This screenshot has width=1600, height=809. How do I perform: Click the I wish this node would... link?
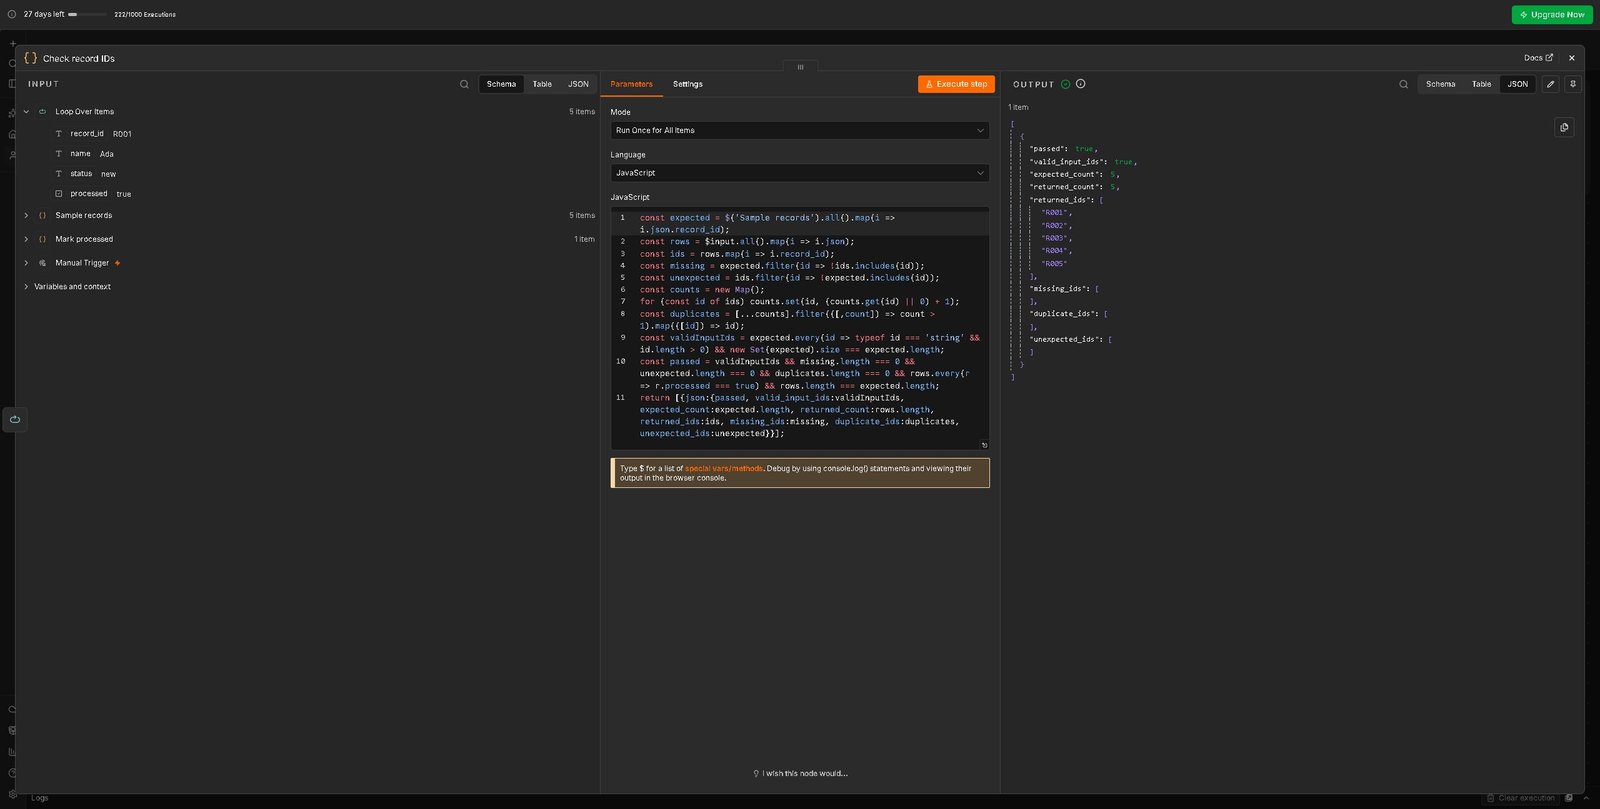(x=800, y=773)
